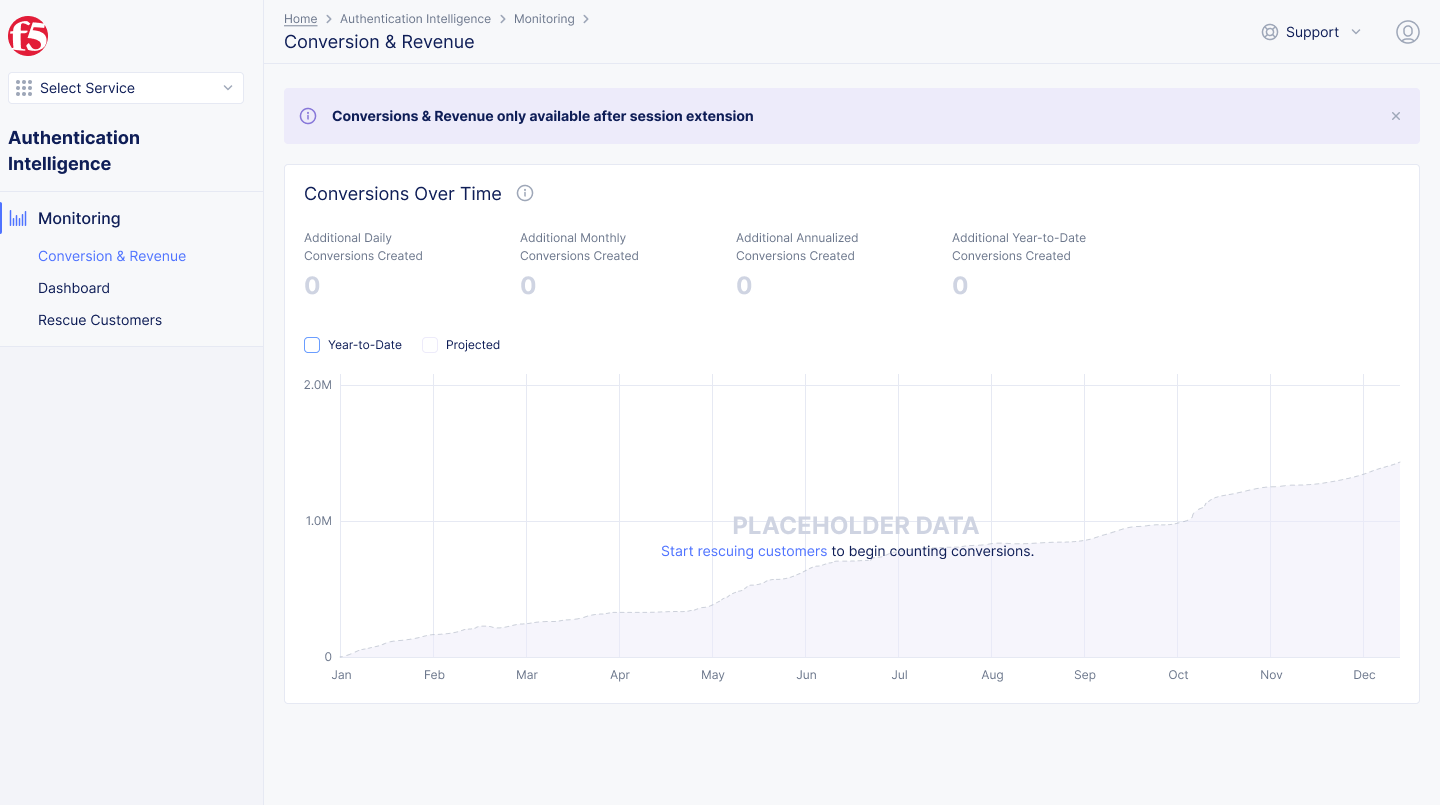The height and width of the screenshot is (805, 1440).
Task: Open Dashboard in the sidebar
Action: (x=74, y=288)
